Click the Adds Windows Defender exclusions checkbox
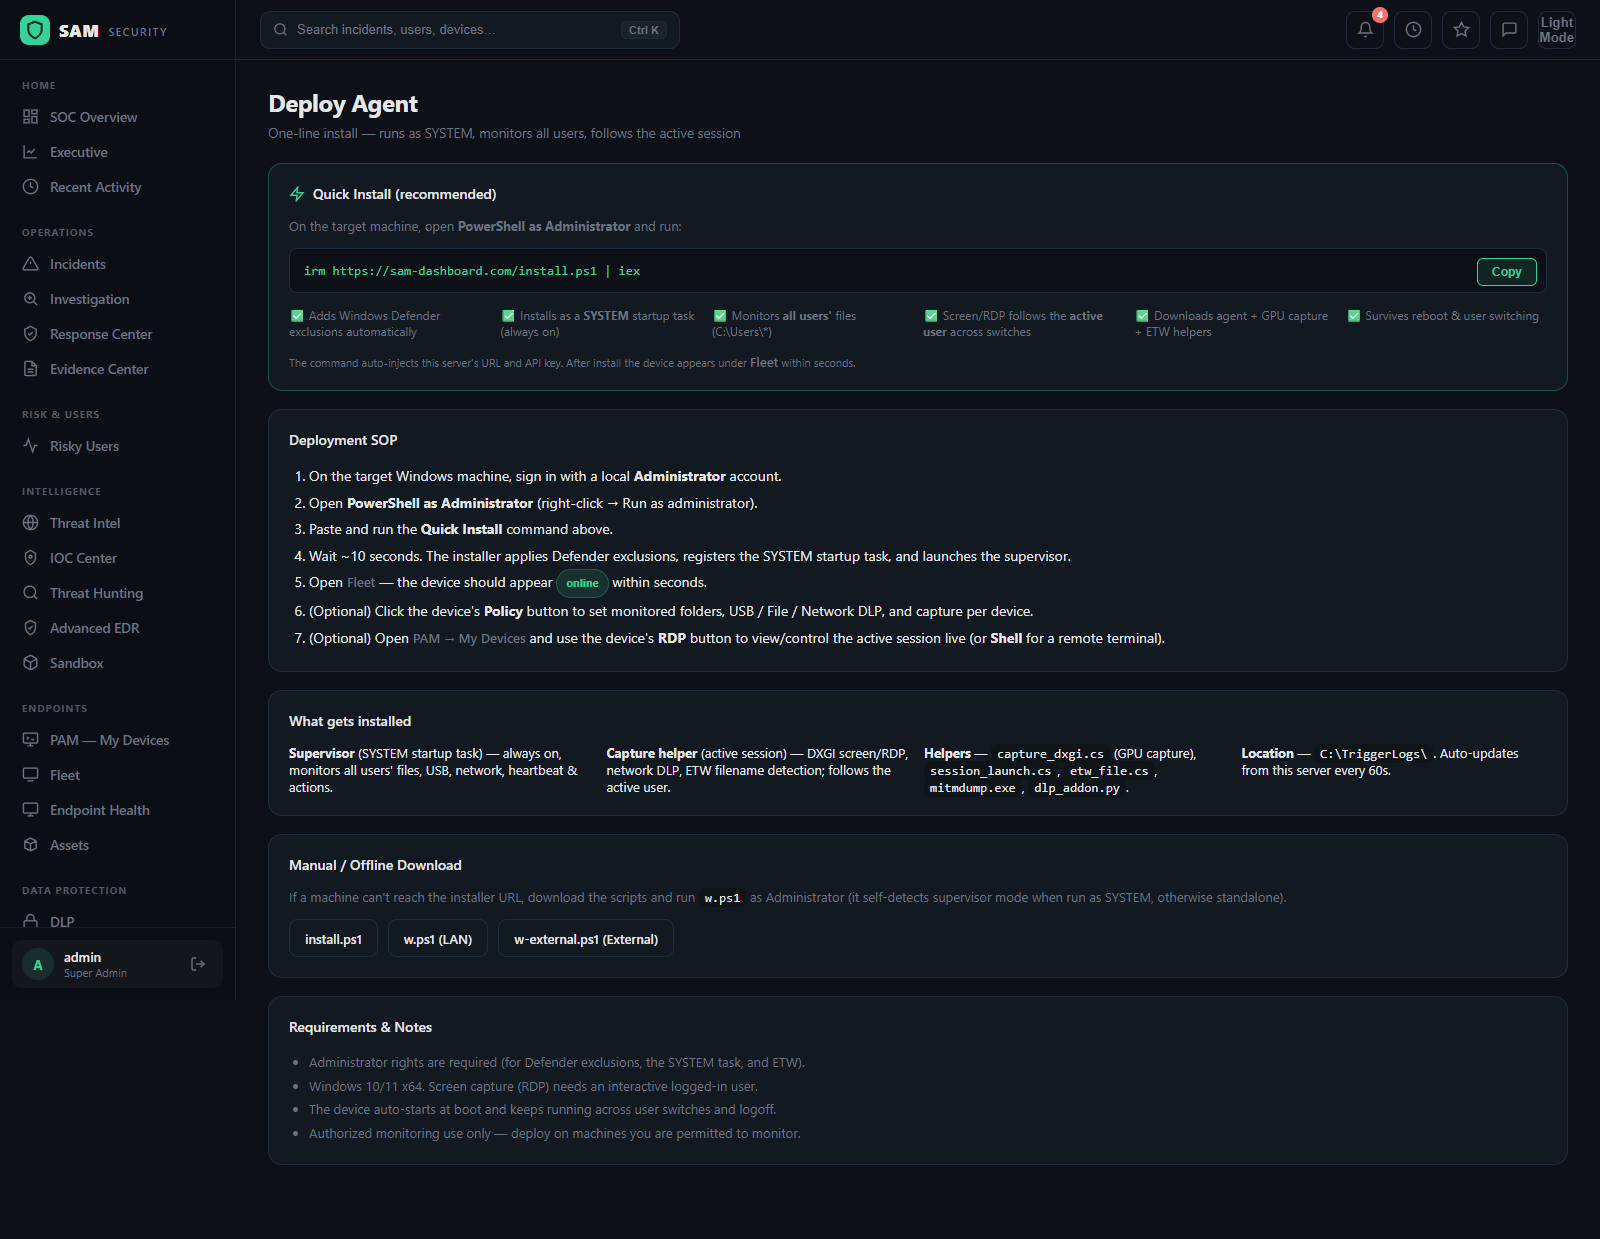 [x=297, y=316]
